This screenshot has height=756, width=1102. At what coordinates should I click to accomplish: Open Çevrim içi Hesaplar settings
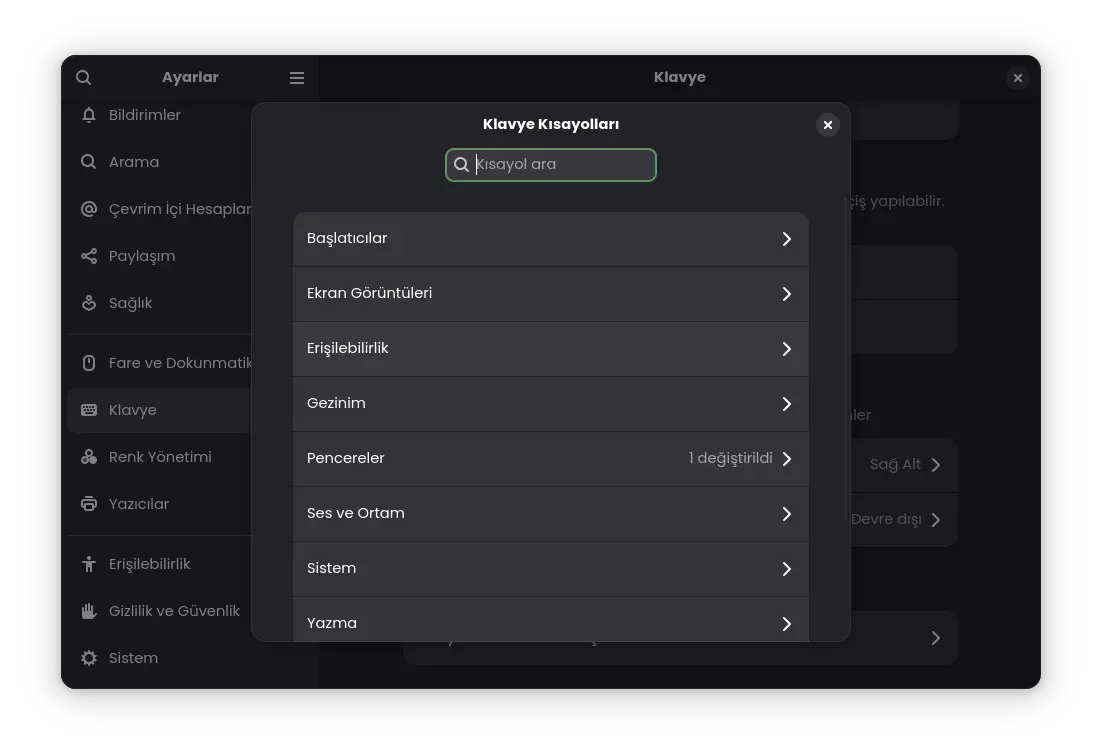point(160,209)
